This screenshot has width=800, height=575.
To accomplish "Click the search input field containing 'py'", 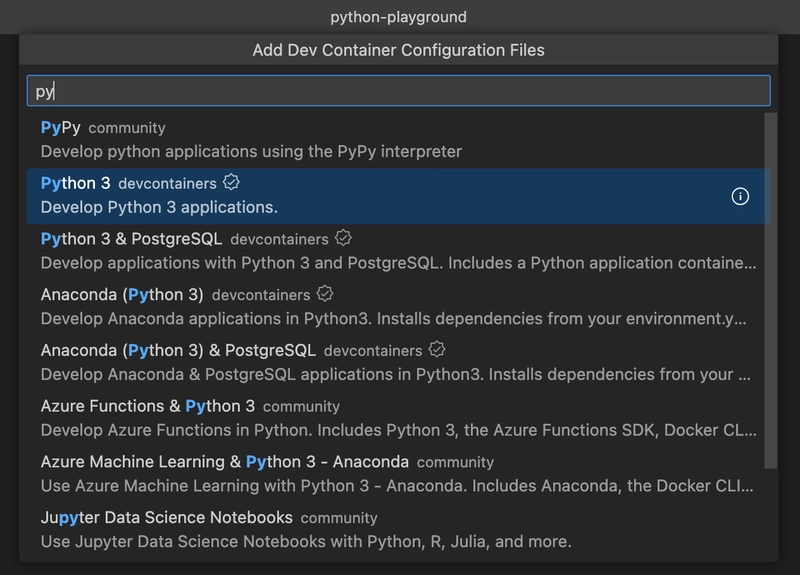I will pyautogui.click(x=398, y=91).
